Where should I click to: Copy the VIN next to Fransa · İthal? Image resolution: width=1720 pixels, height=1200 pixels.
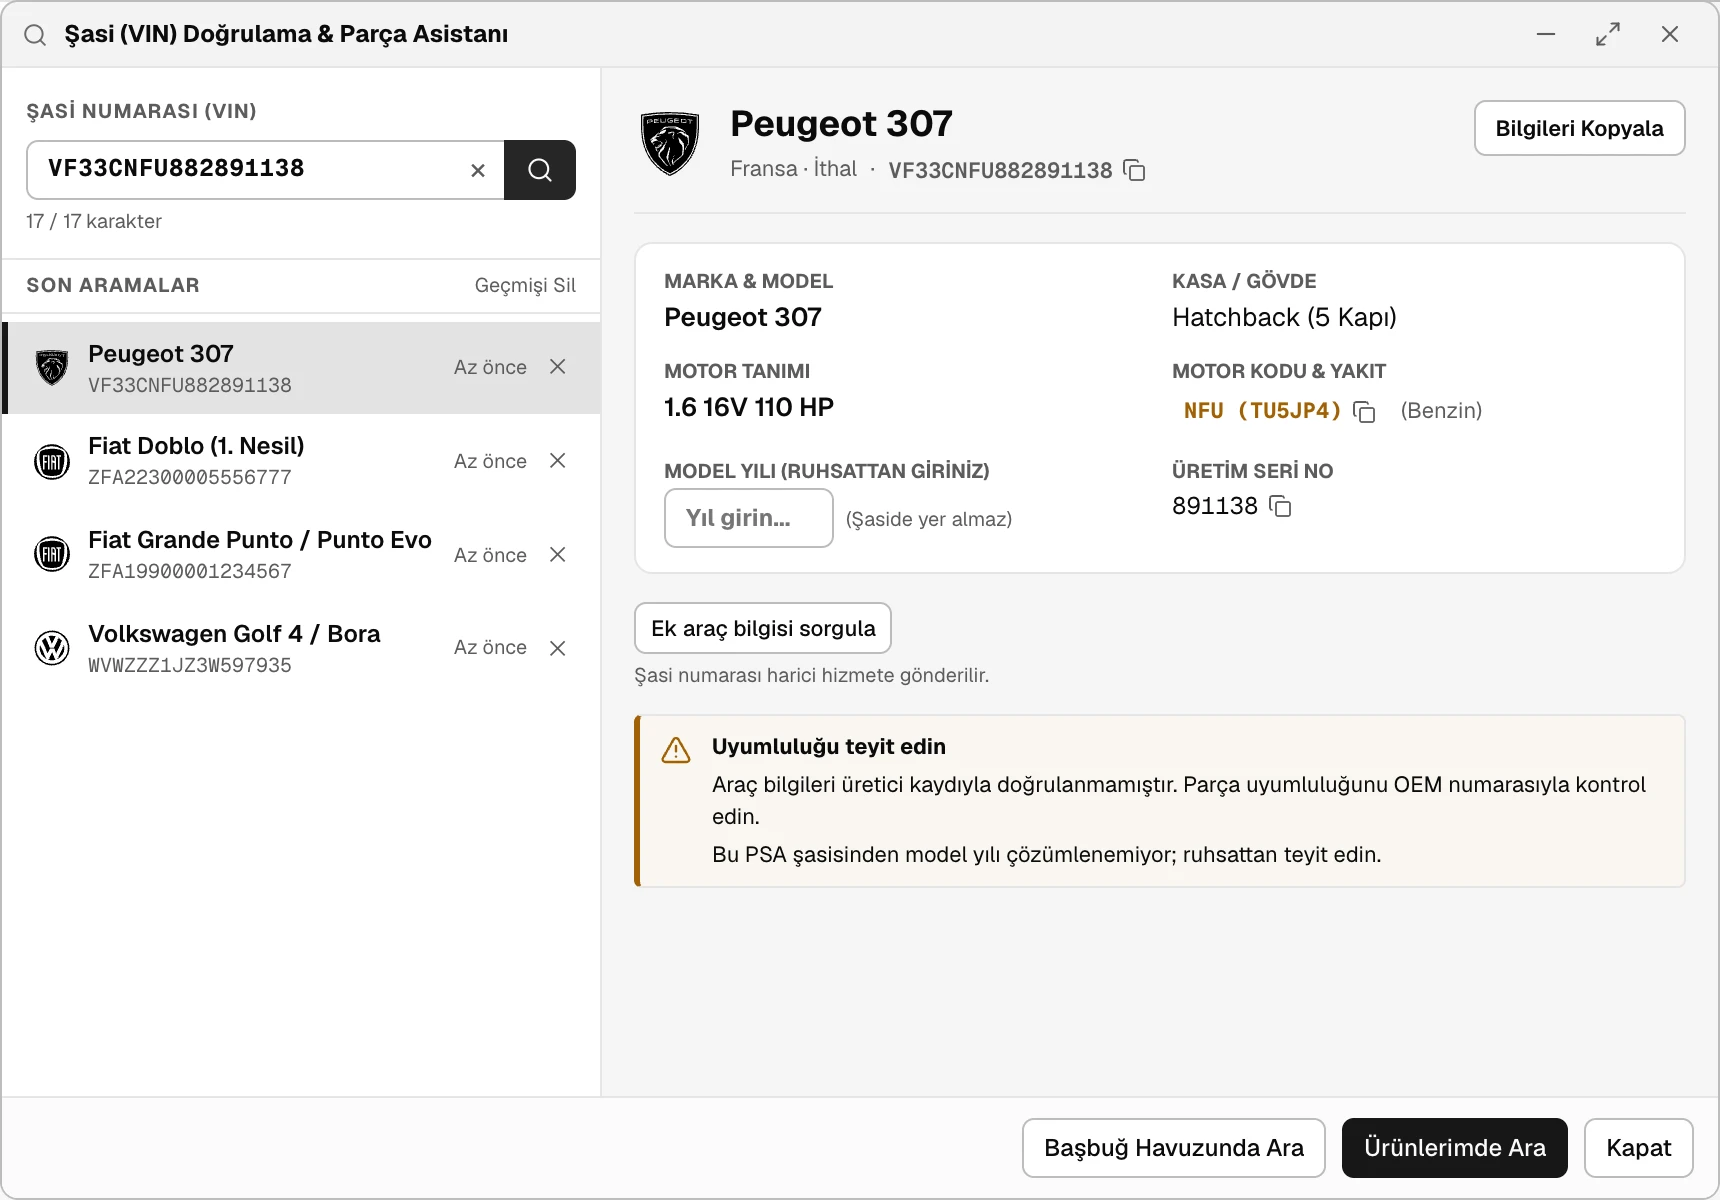pos(1134,170)
